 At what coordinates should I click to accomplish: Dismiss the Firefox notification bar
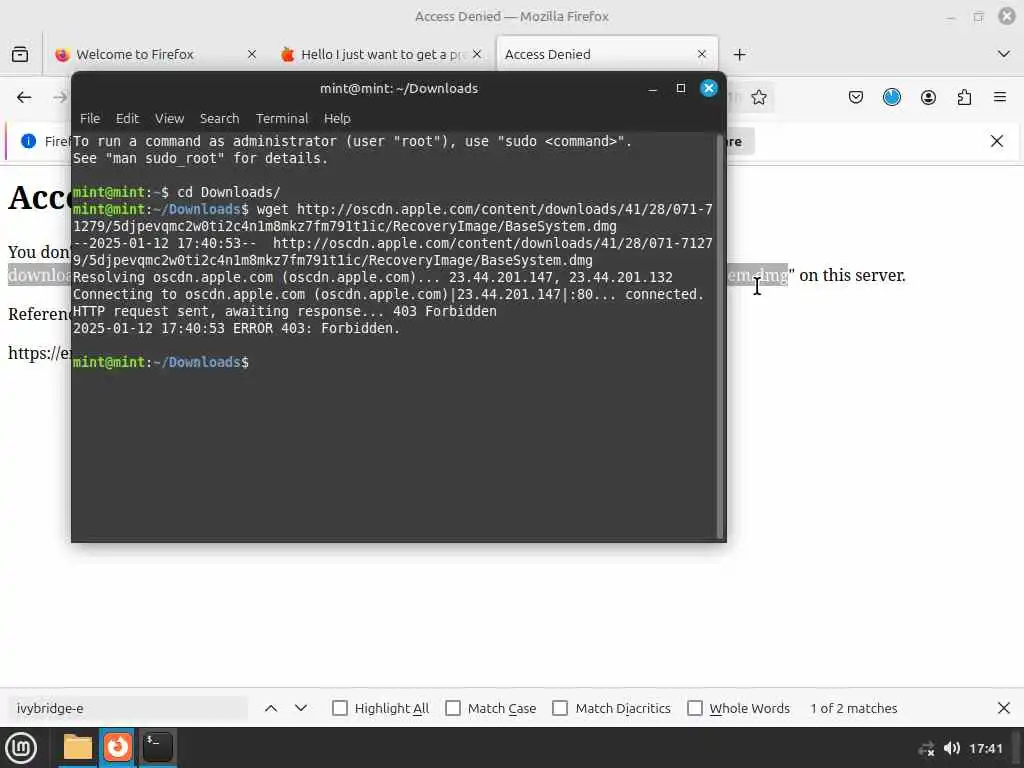tap(997, 141)
